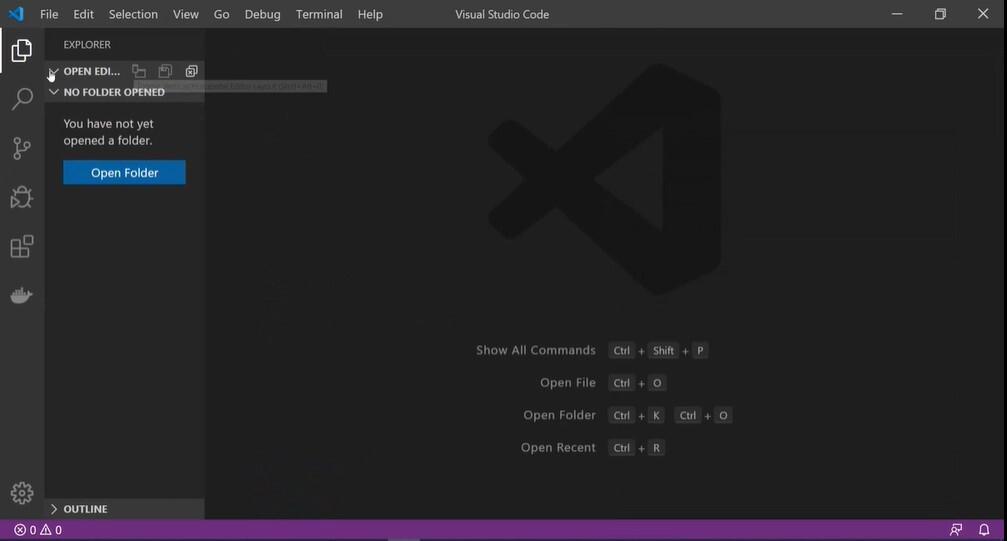The width and height of the screenshot is (1007, 541).
Task: Close the Visual Studio Code window
Action: (983, 13)
